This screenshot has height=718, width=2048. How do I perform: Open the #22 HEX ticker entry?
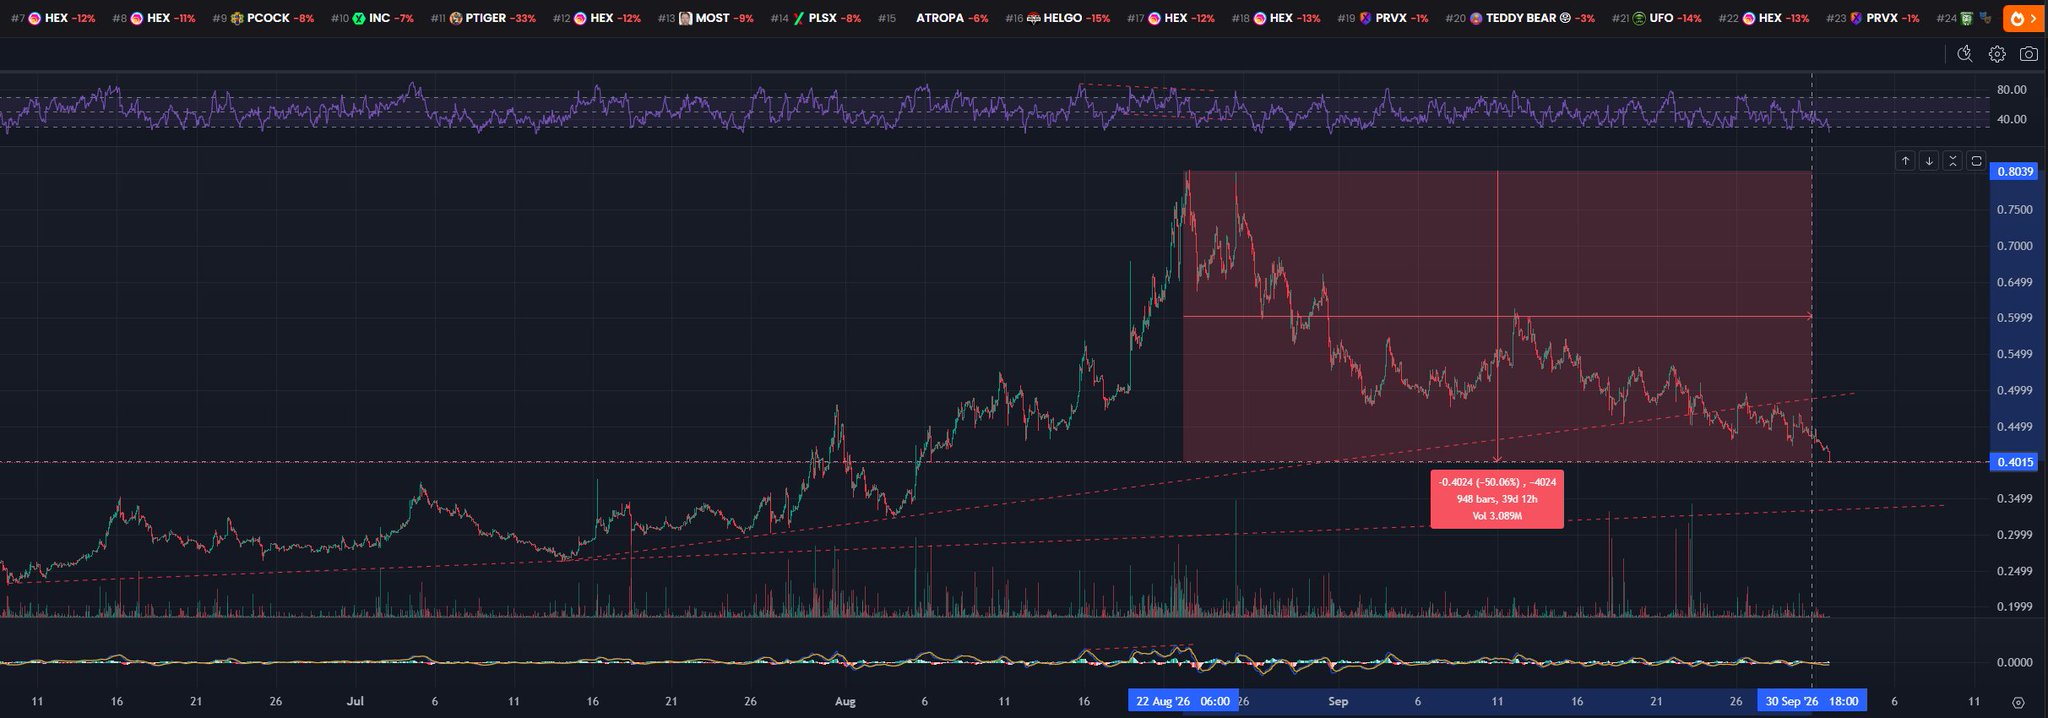click(1766, 18)
